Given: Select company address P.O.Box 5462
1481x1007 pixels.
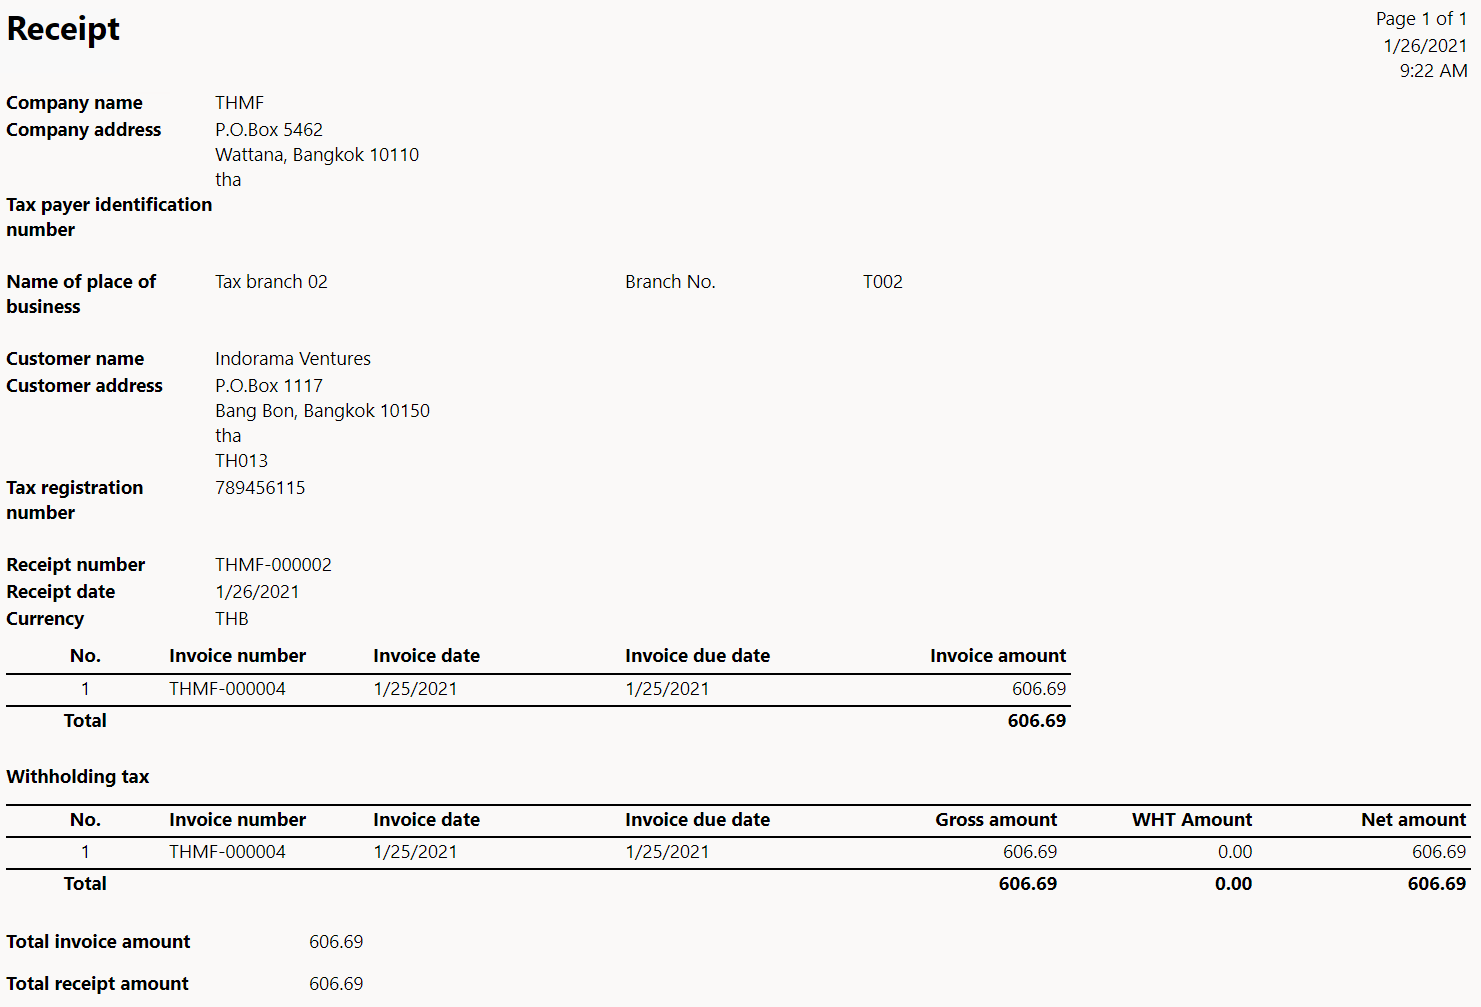Looking at the screenshot, I should pyautogui.click(x=268, y=130).
